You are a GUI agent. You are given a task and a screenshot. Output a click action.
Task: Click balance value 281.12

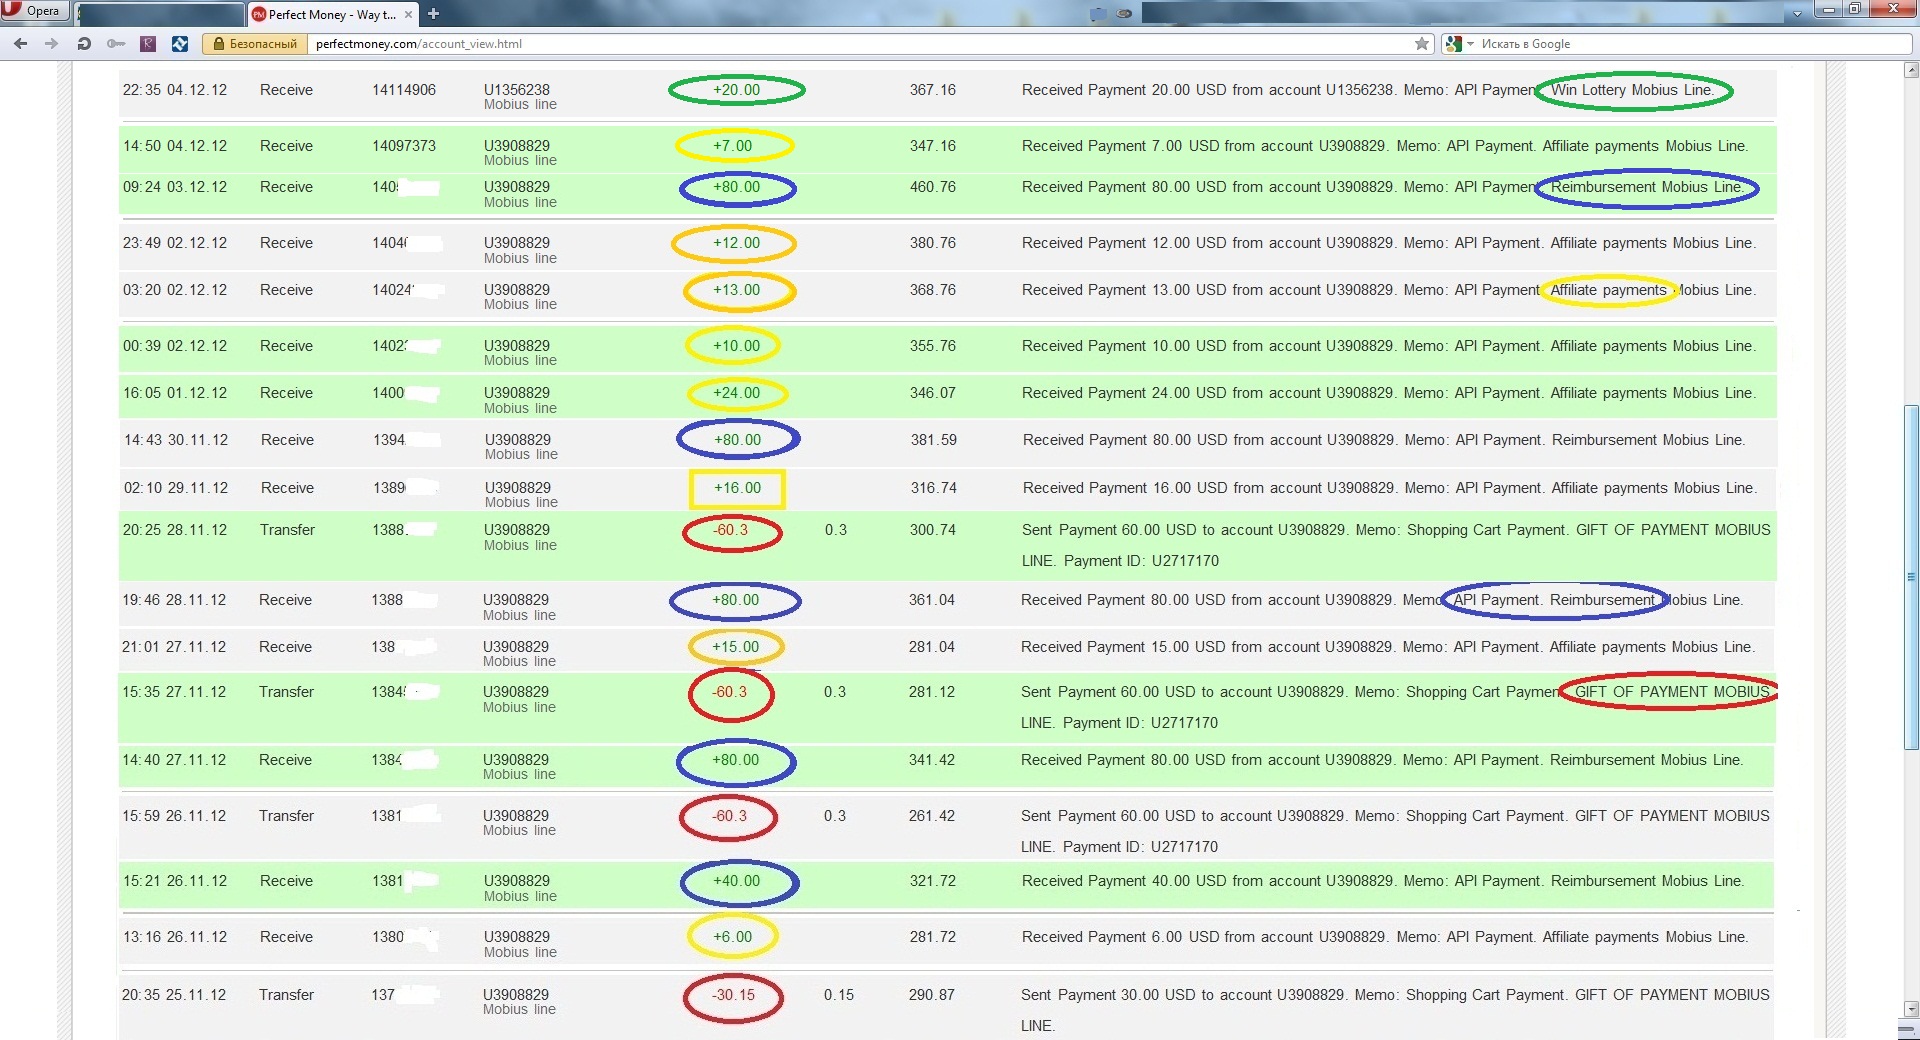point(932,692)
